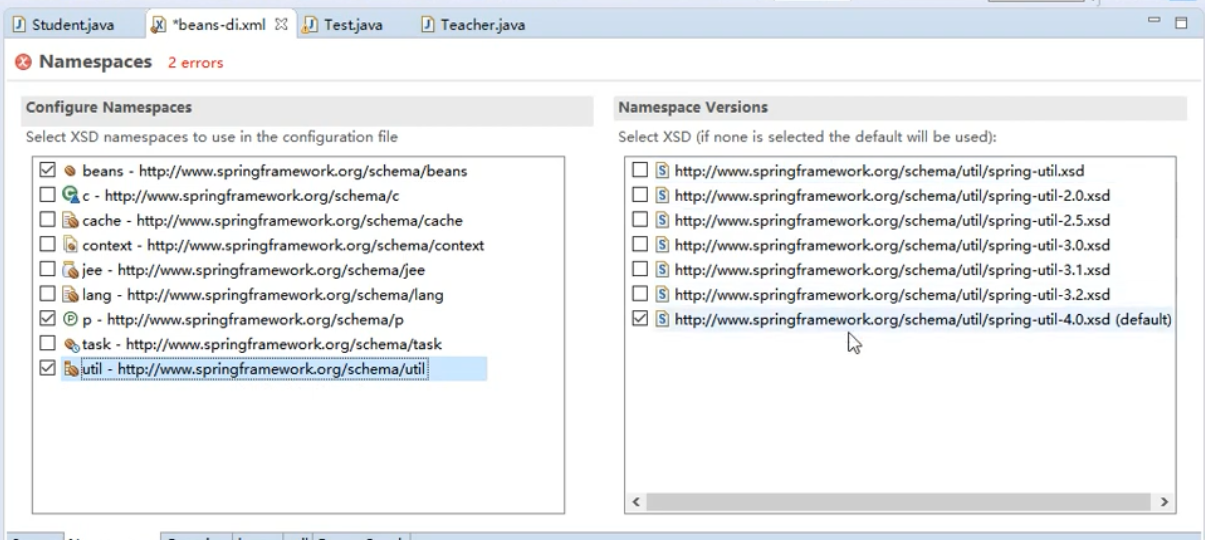Check the spring-util-3.2.xsd checkbox
The width and height of the screenshot is (1205, 540).
tap(641, 294)
